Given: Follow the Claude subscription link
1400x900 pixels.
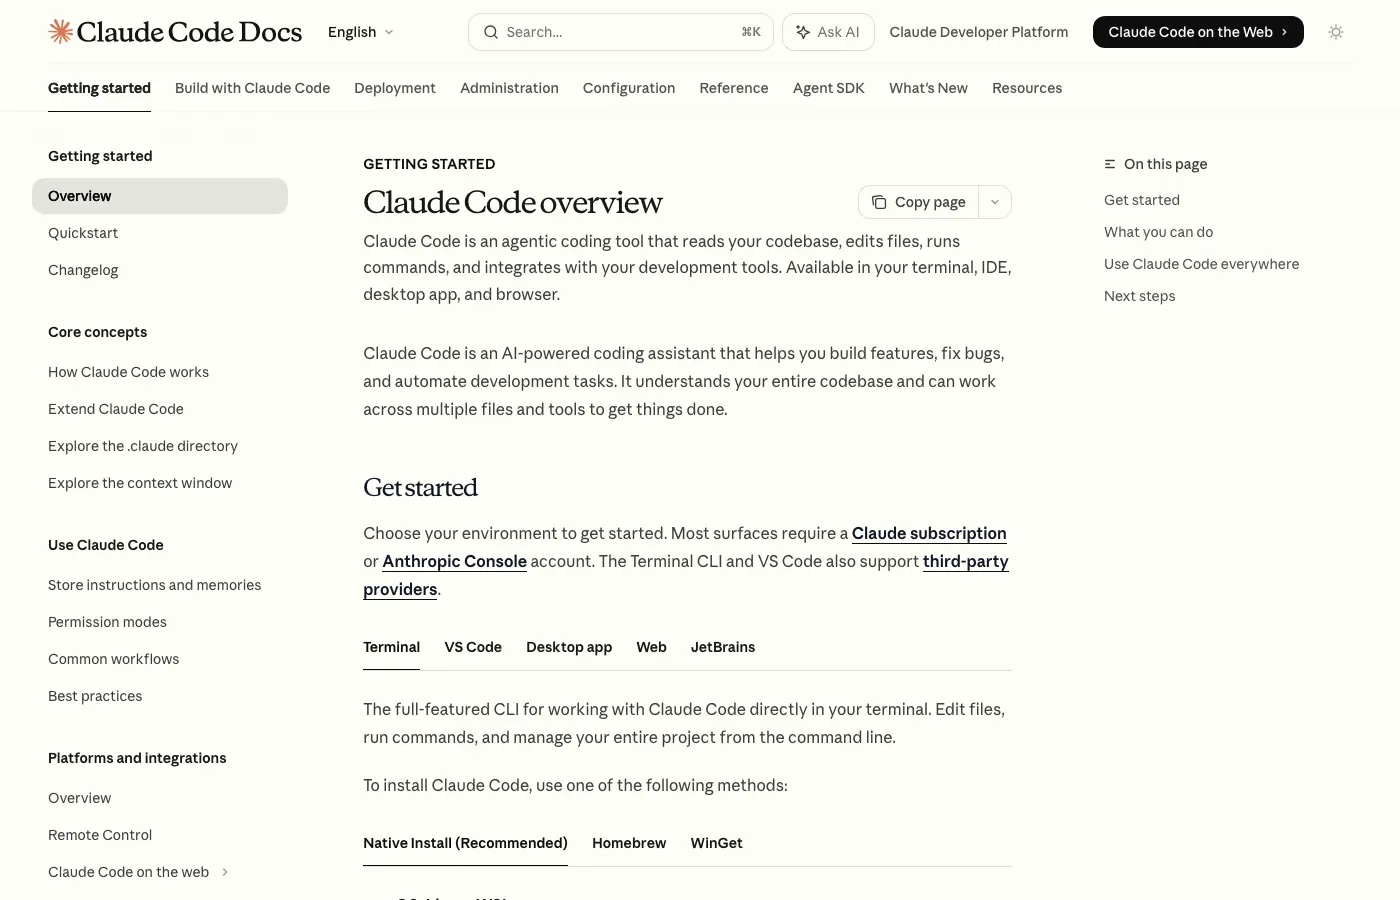Looking at the screenshot, I should pos(929,533).
